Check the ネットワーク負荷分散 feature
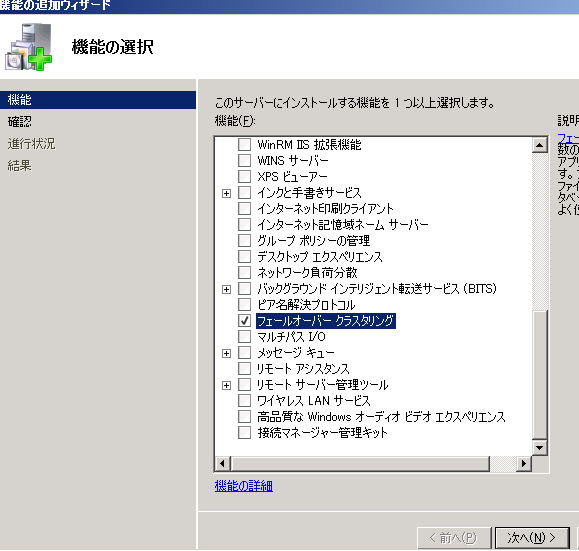 pos(244,273)
